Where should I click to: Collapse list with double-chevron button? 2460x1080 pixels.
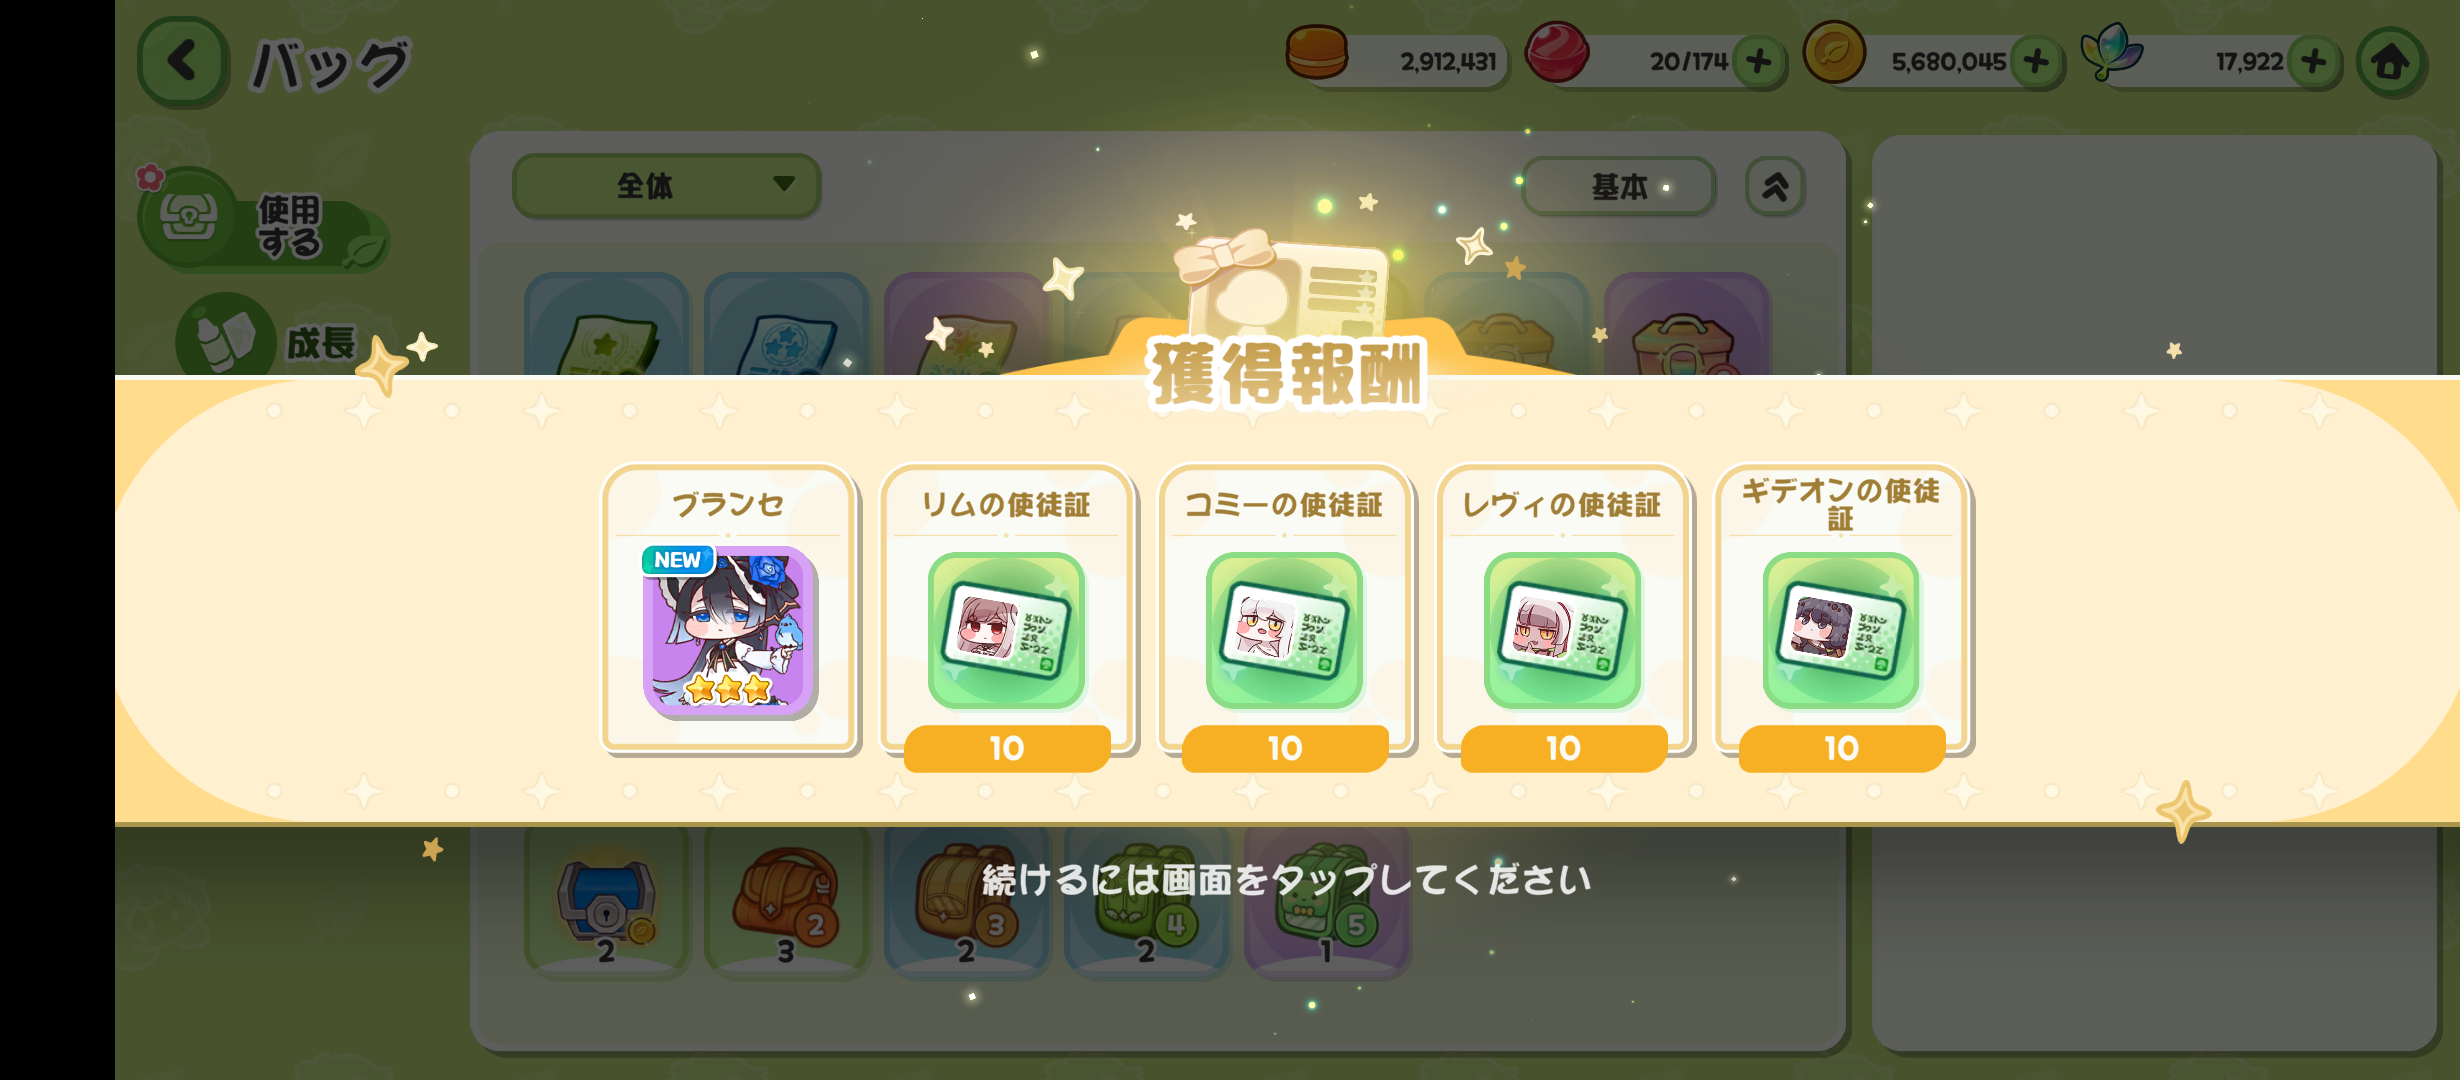(1775, 186)
